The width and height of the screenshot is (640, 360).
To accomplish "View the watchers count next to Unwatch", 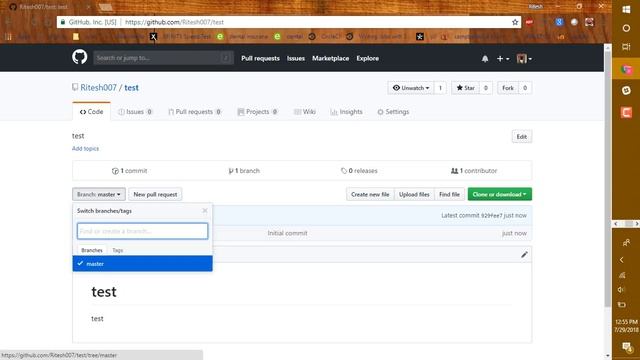I will click(440, 88).
